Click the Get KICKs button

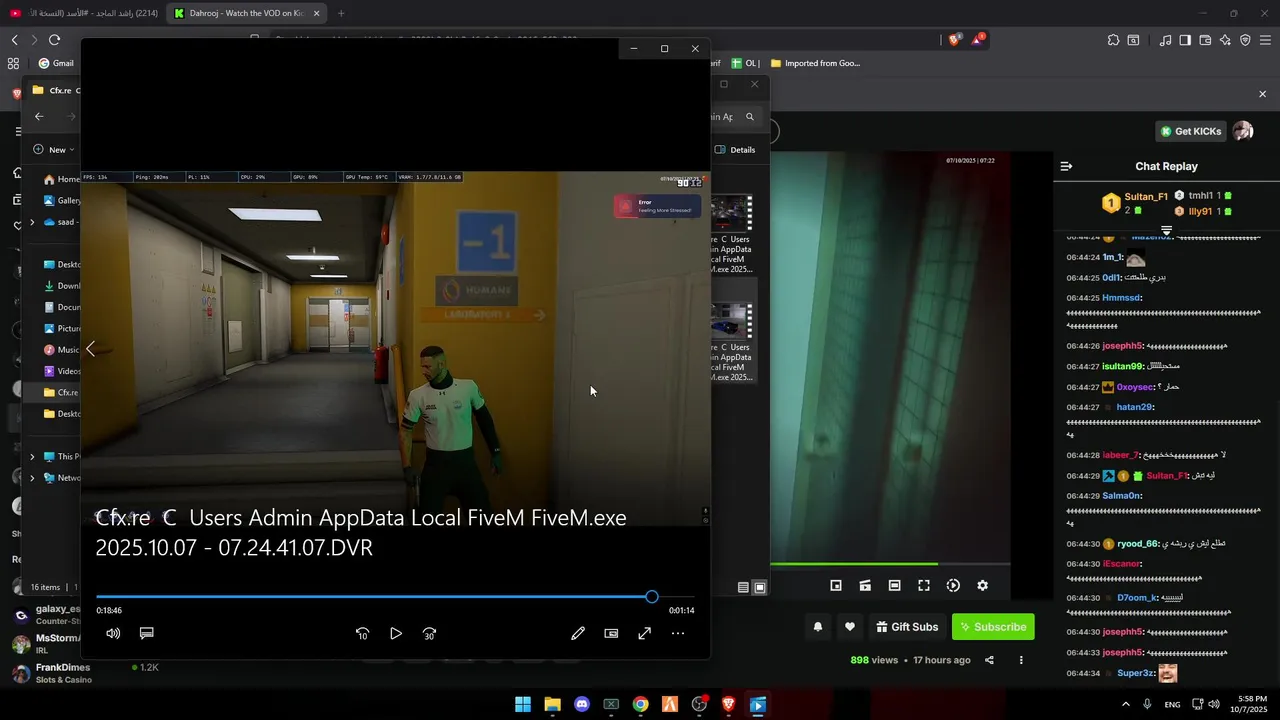pyautogui.click(x=1190, y=131)
